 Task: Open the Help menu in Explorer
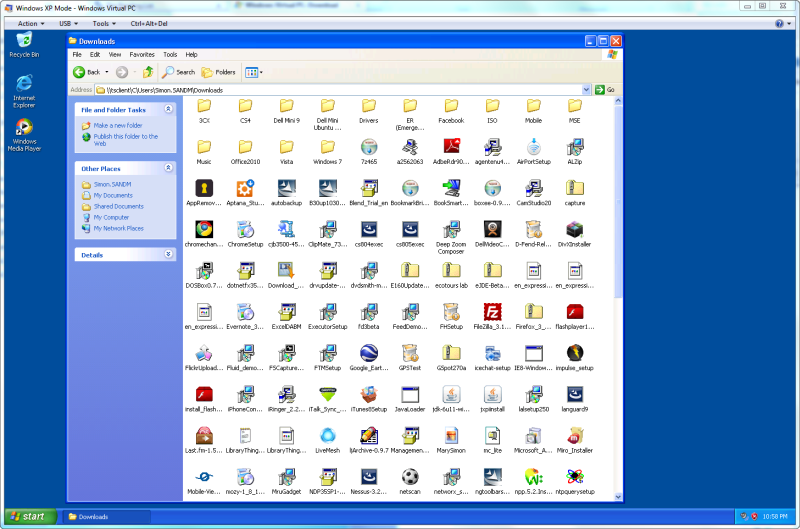tap(191, 55)
